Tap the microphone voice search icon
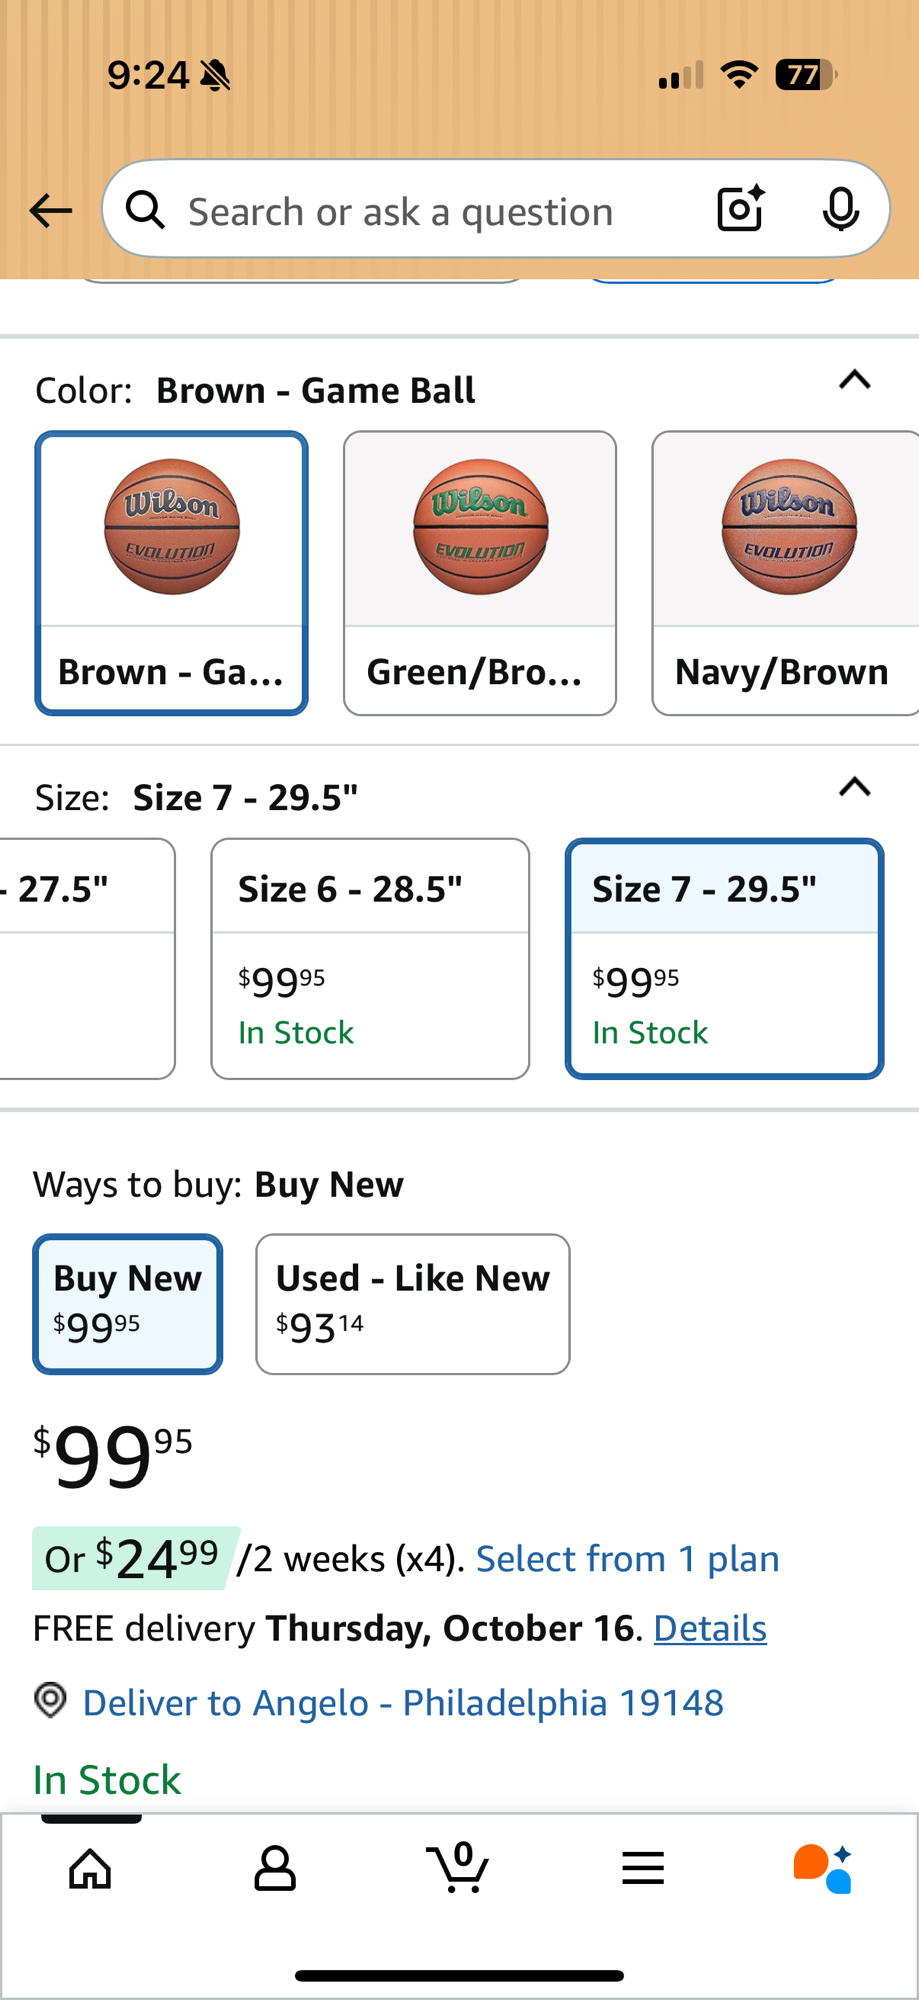 (840, 210)
